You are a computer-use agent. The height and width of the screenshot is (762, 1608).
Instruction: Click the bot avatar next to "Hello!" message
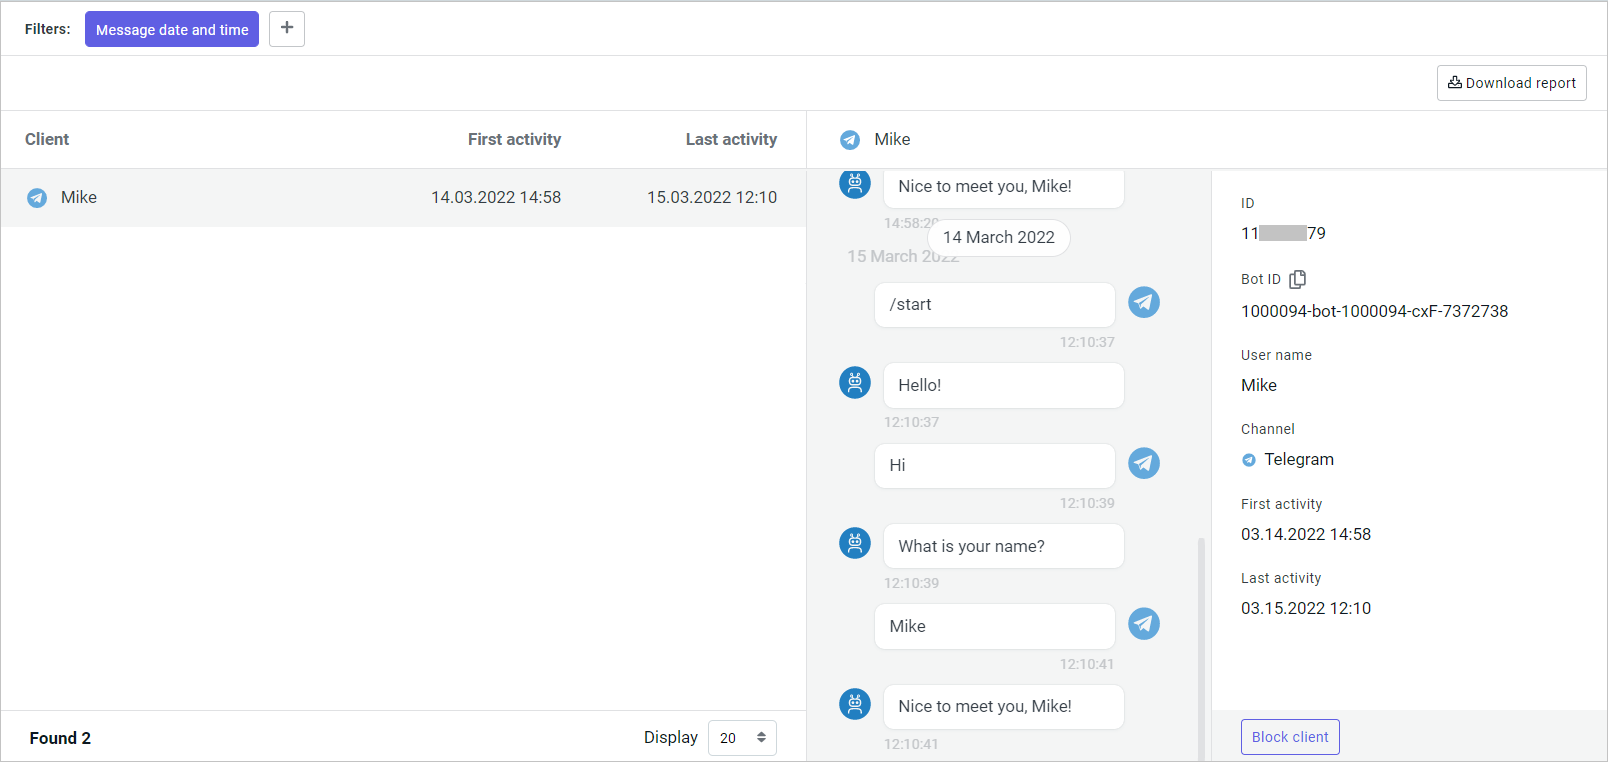coord(855,382)
